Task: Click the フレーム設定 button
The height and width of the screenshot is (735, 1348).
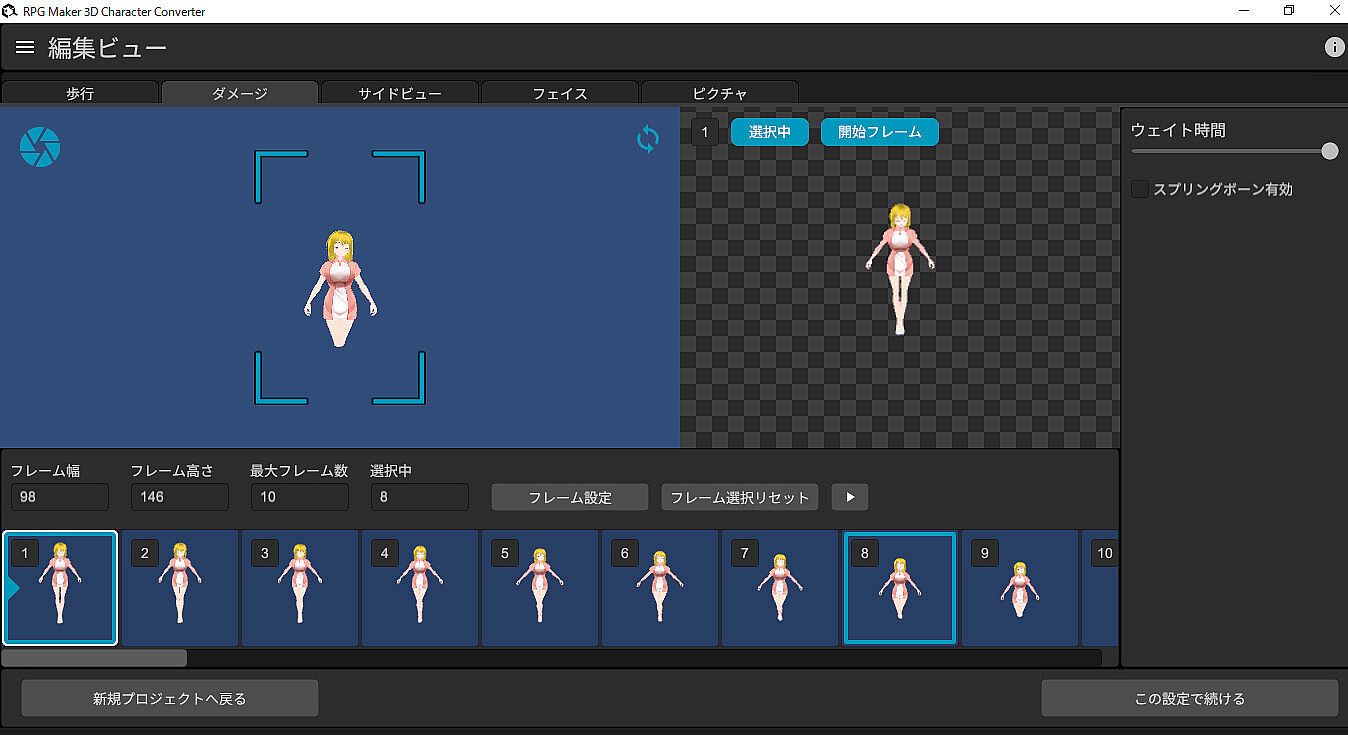Action: click(x=570, y=497)
